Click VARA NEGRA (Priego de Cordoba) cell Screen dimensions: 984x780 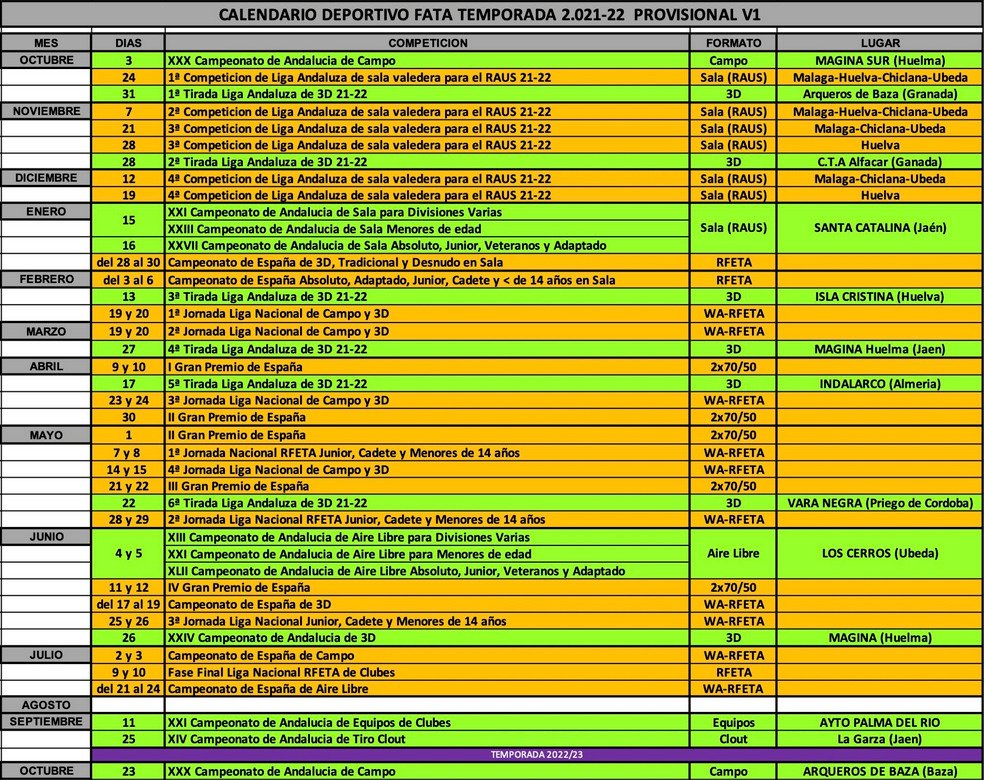(x=879, y=502)
